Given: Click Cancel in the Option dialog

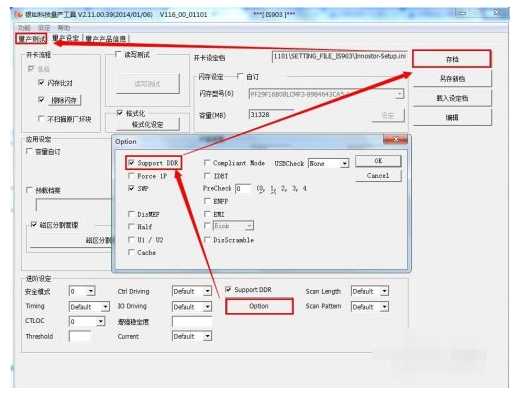Looking at the screenshot, I should pyautogui.click(x=378, y=176).
